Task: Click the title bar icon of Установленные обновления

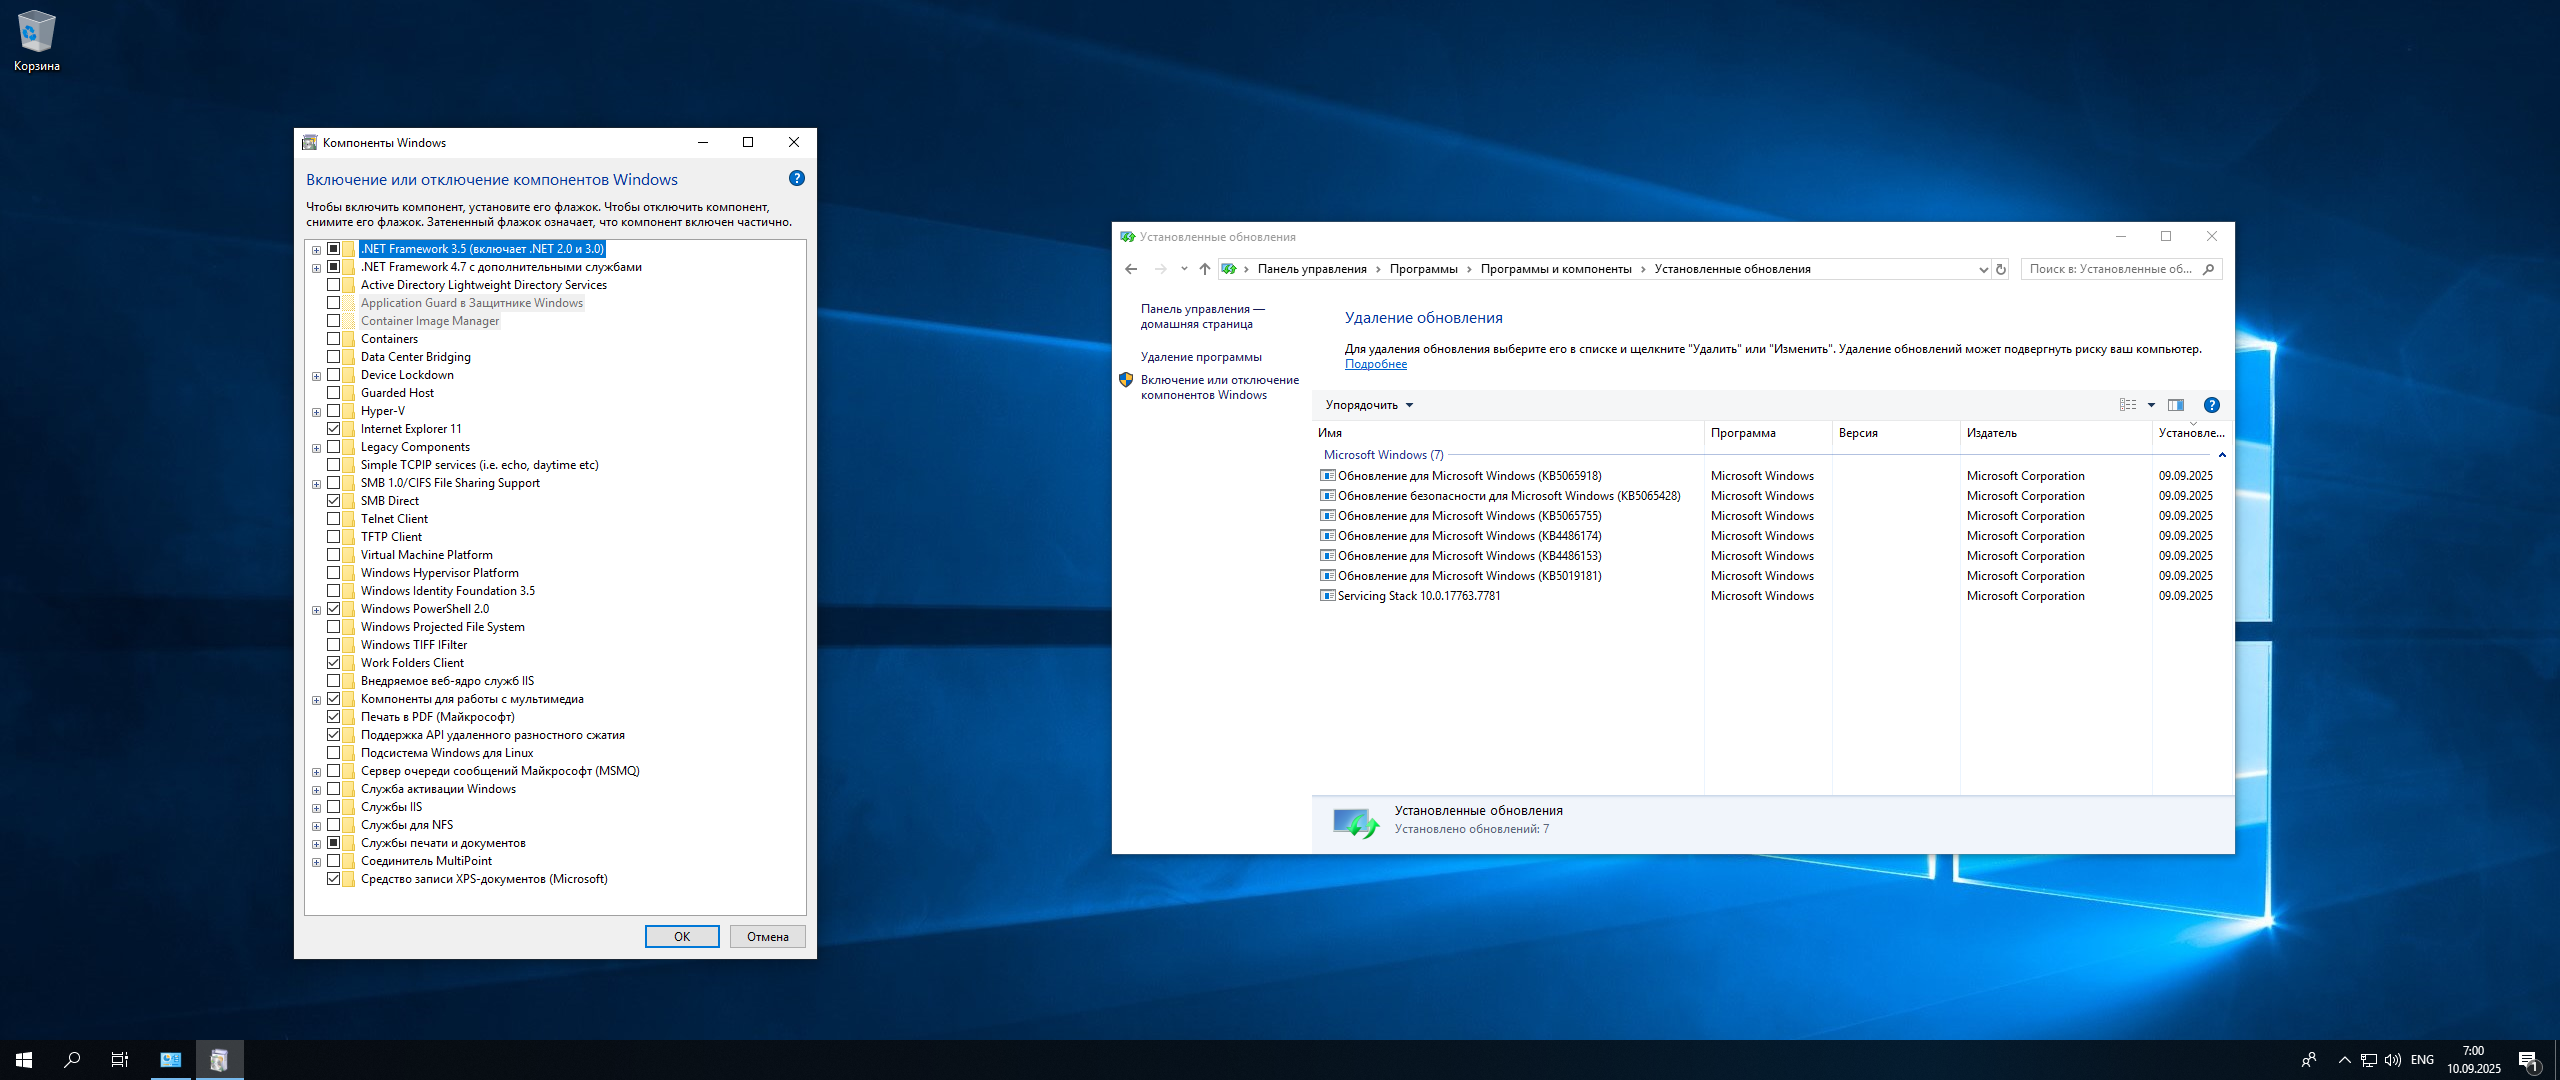Action: pos(1128,237)
